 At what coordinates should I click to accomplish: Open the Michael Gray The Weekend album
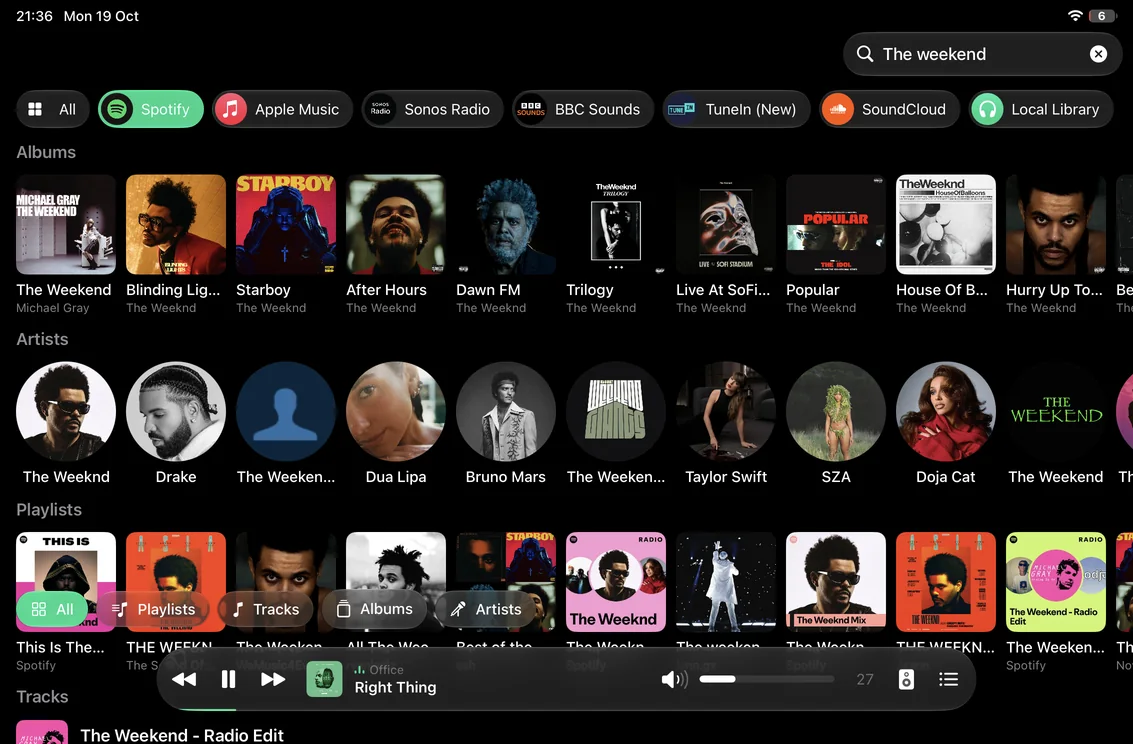point(66,225)
